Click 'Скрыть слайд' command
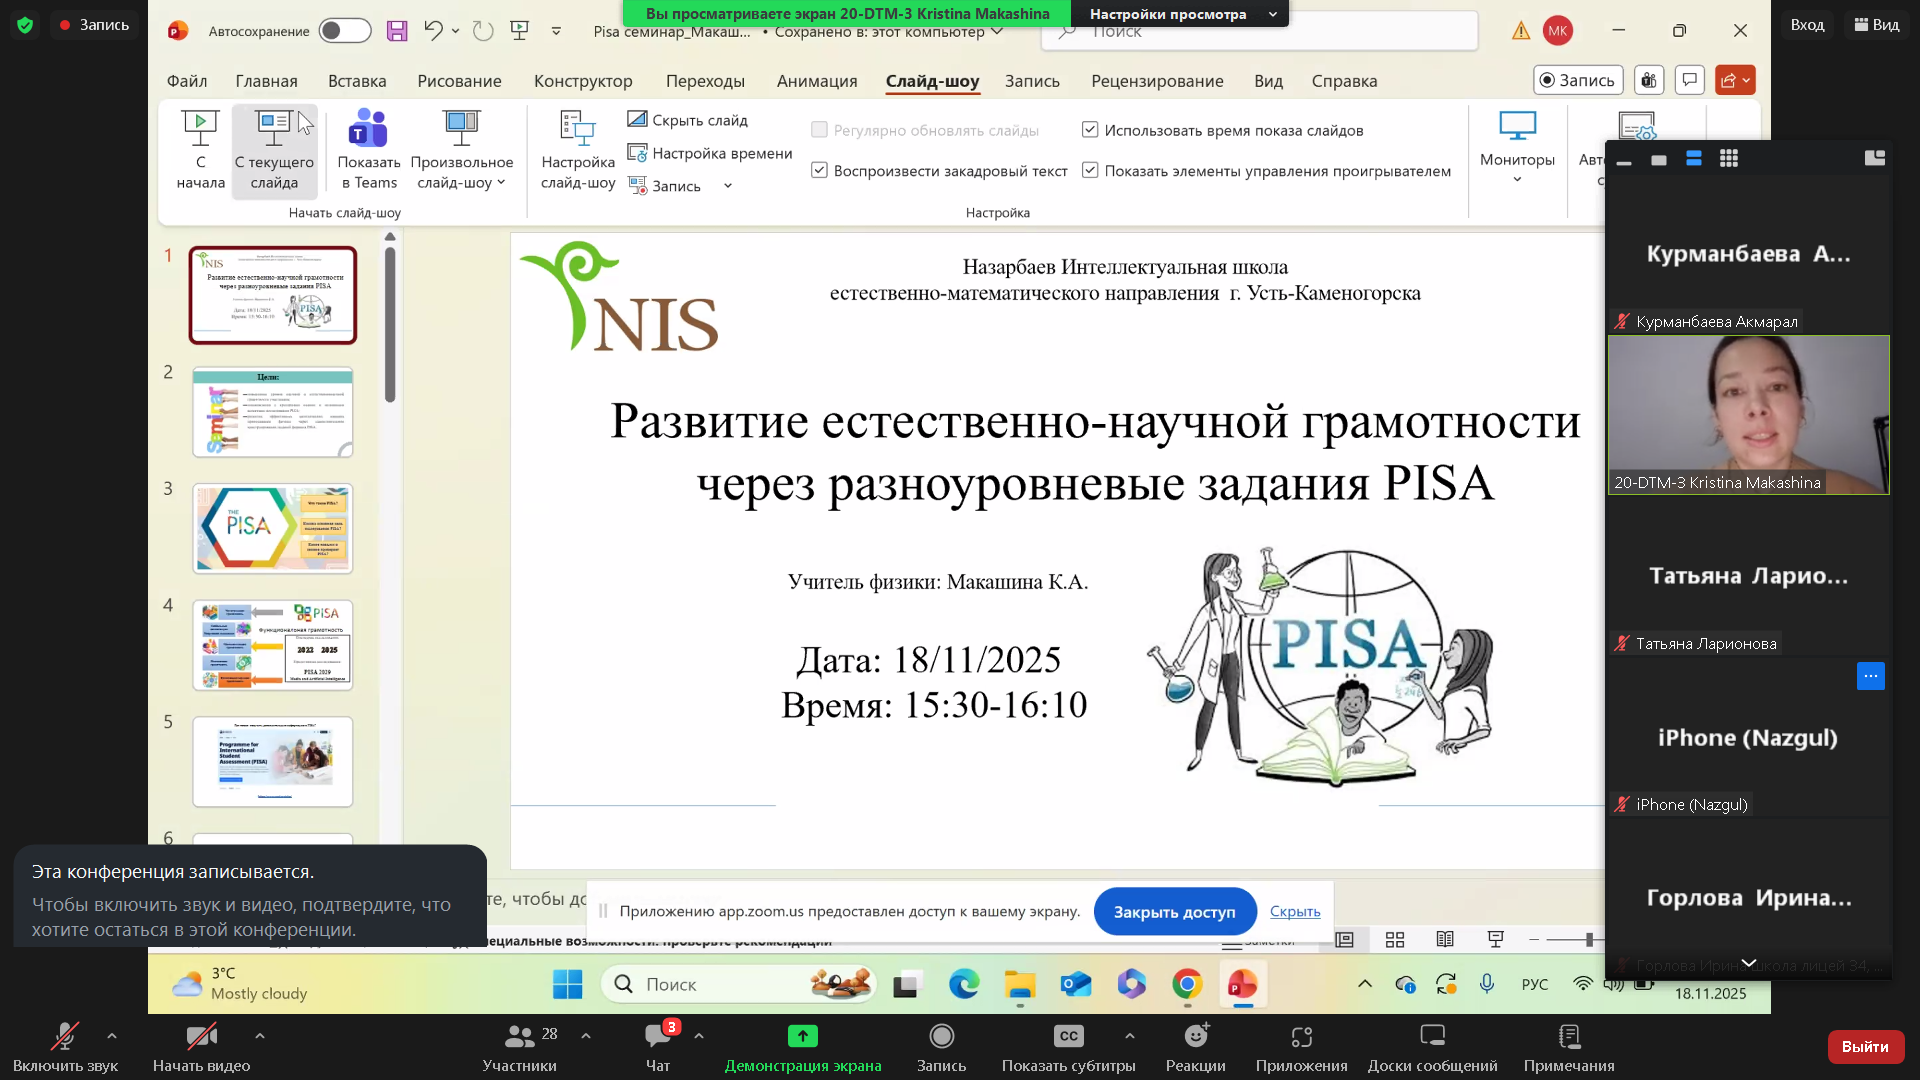 click(688, 120)
